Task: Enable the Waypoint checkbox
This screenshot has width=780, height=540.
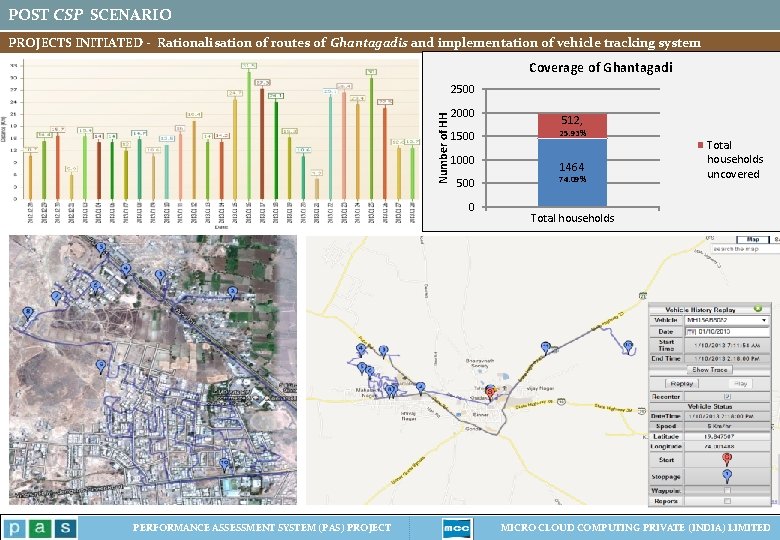Action: tap(727, 491)
